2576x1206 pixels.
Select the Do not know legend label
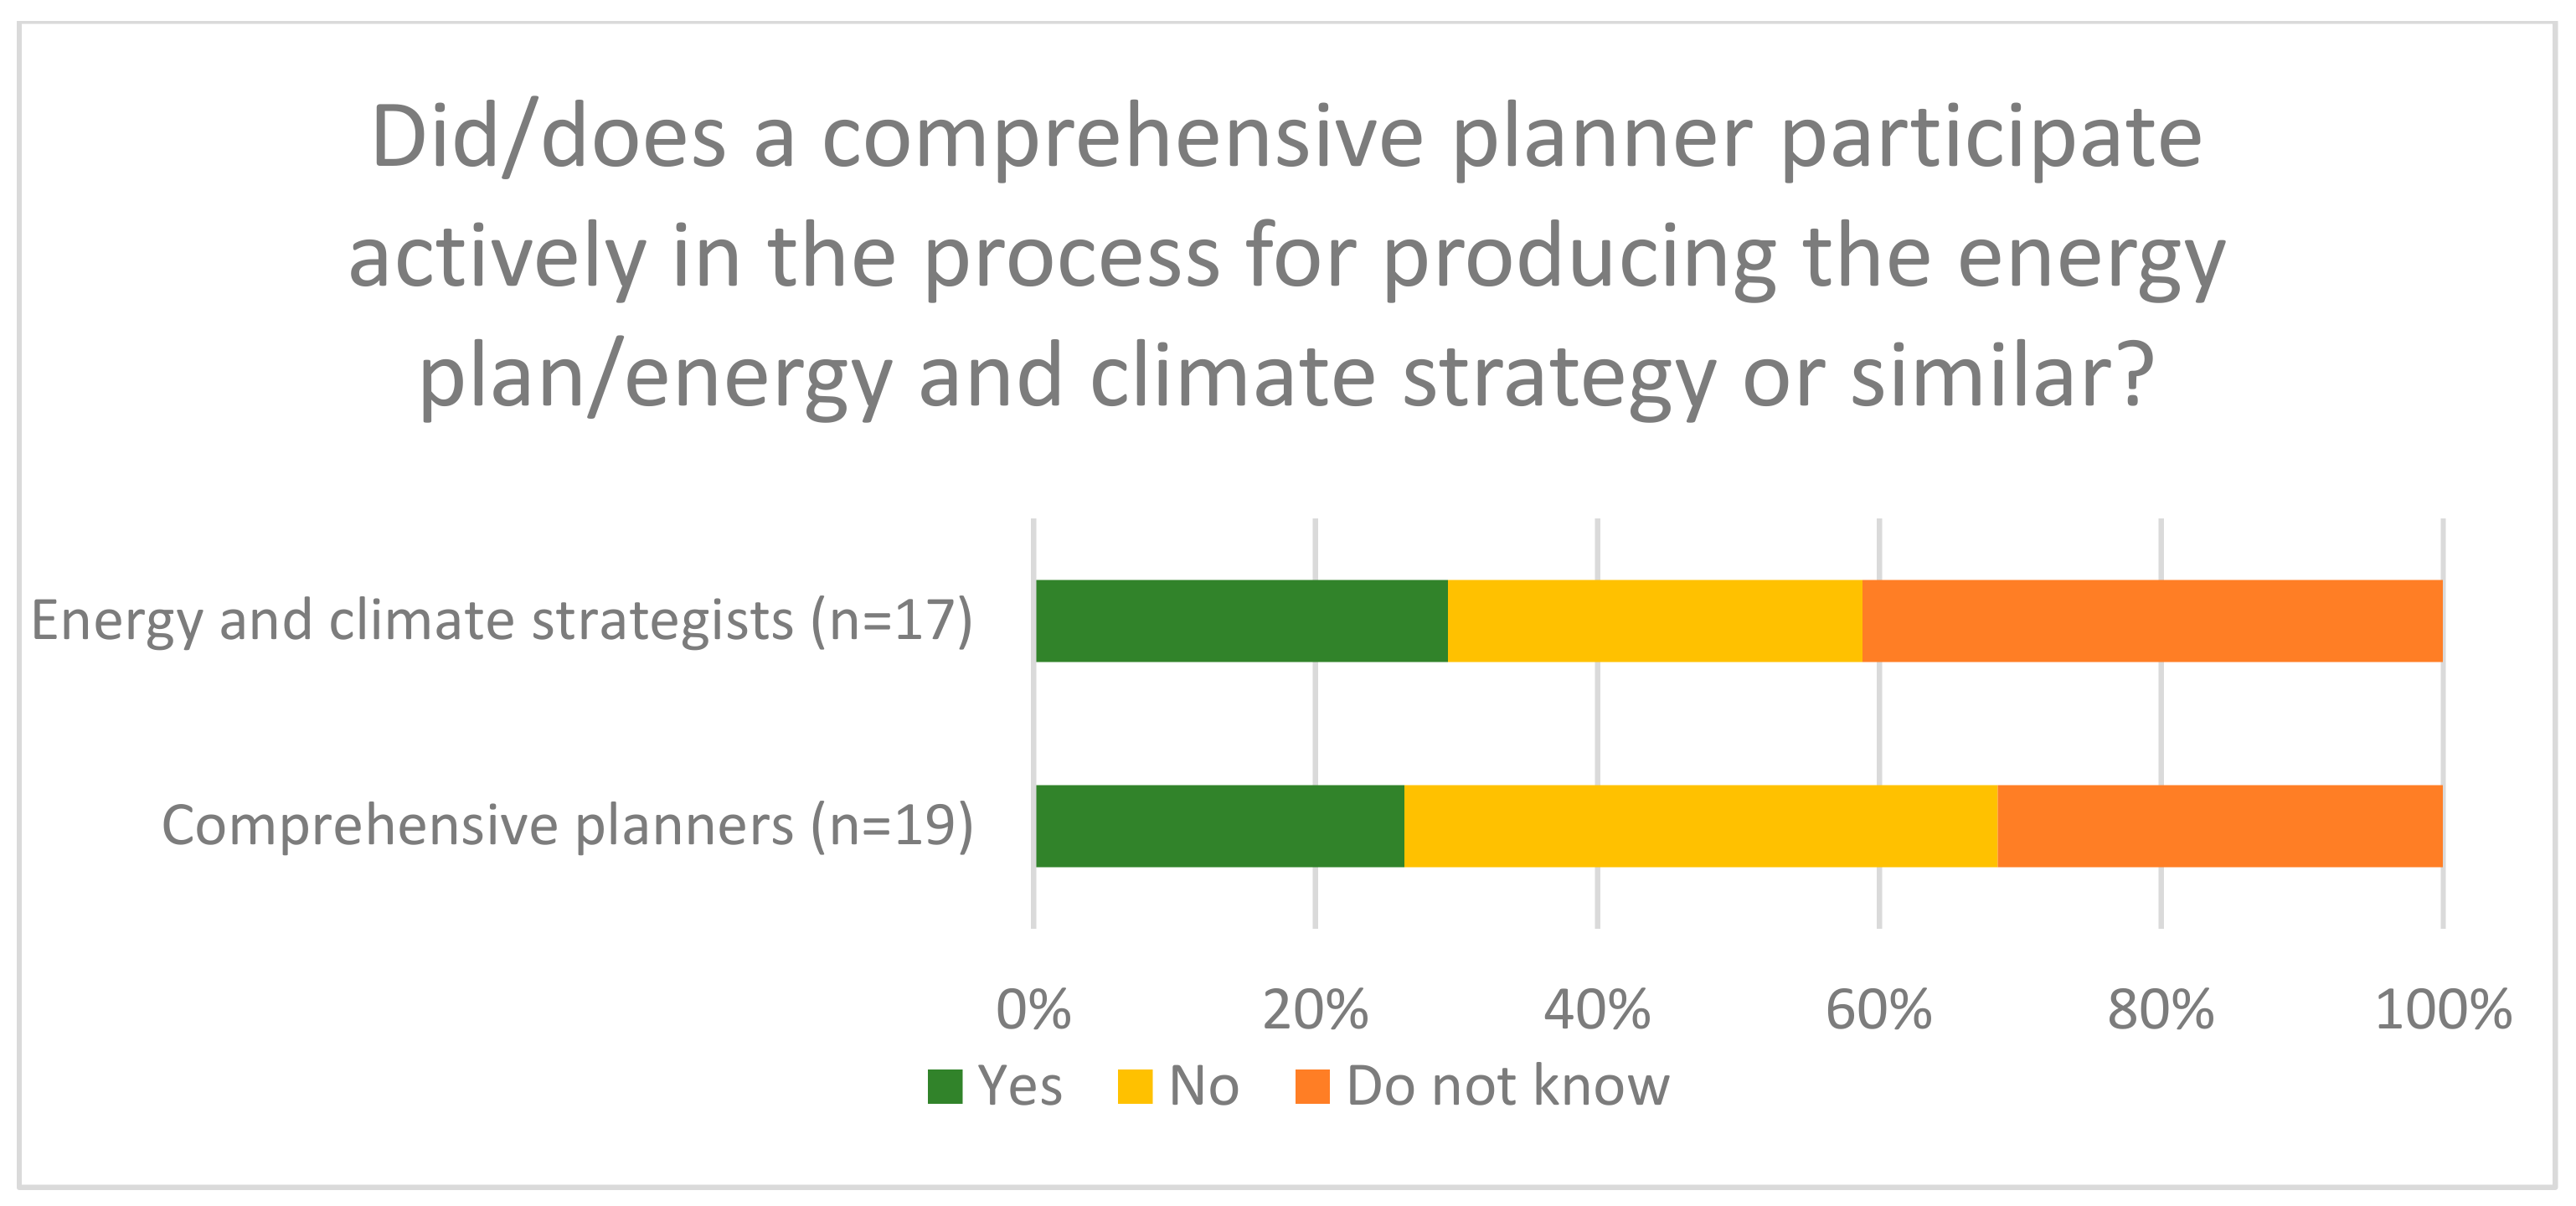tap(1507, 1087)
